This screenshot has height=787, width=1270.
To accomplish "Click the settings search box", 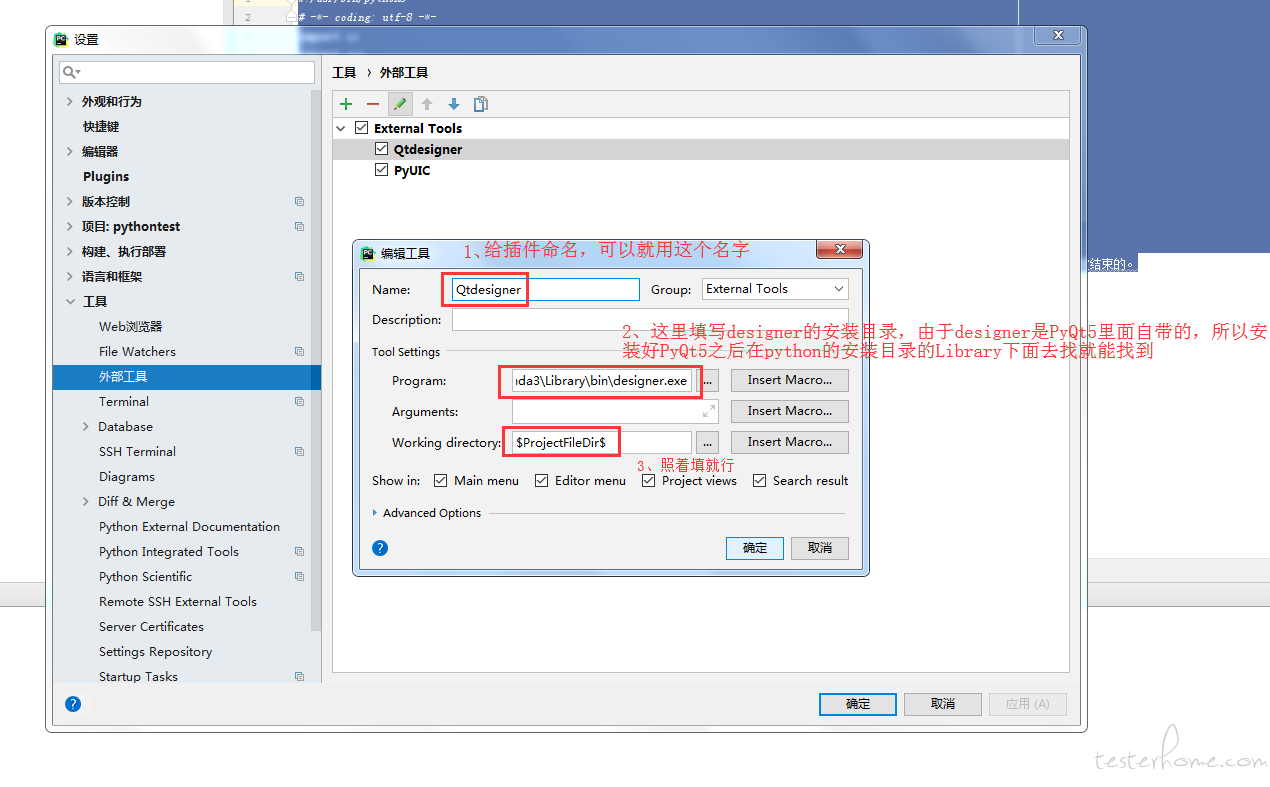I will click(187, 72).
